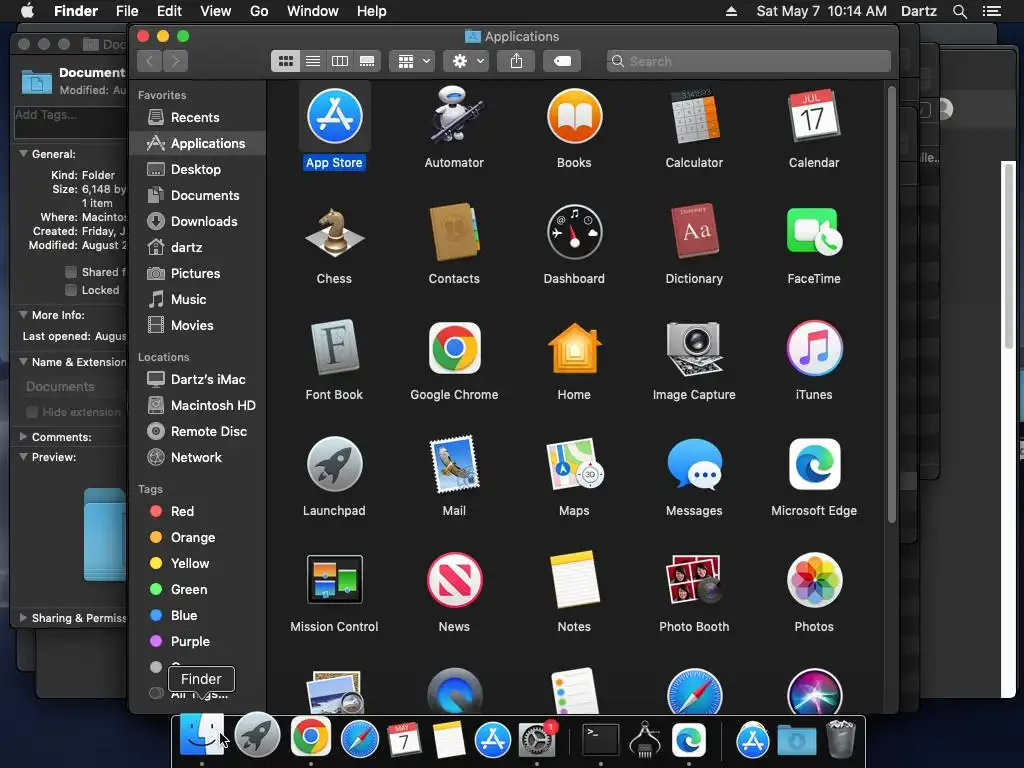Open the FaceTime app icon
Image resolution: width=1024 pixels, height=768 pixels.
click(814, 232)
